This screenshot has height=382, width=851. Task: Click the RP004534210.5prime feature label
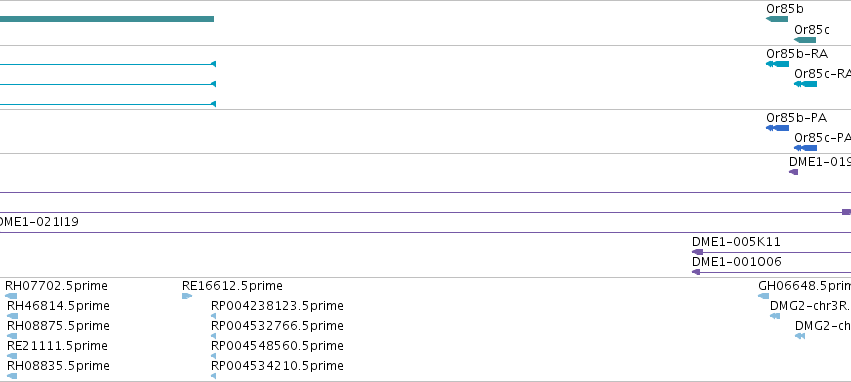(x=277, y=365)
